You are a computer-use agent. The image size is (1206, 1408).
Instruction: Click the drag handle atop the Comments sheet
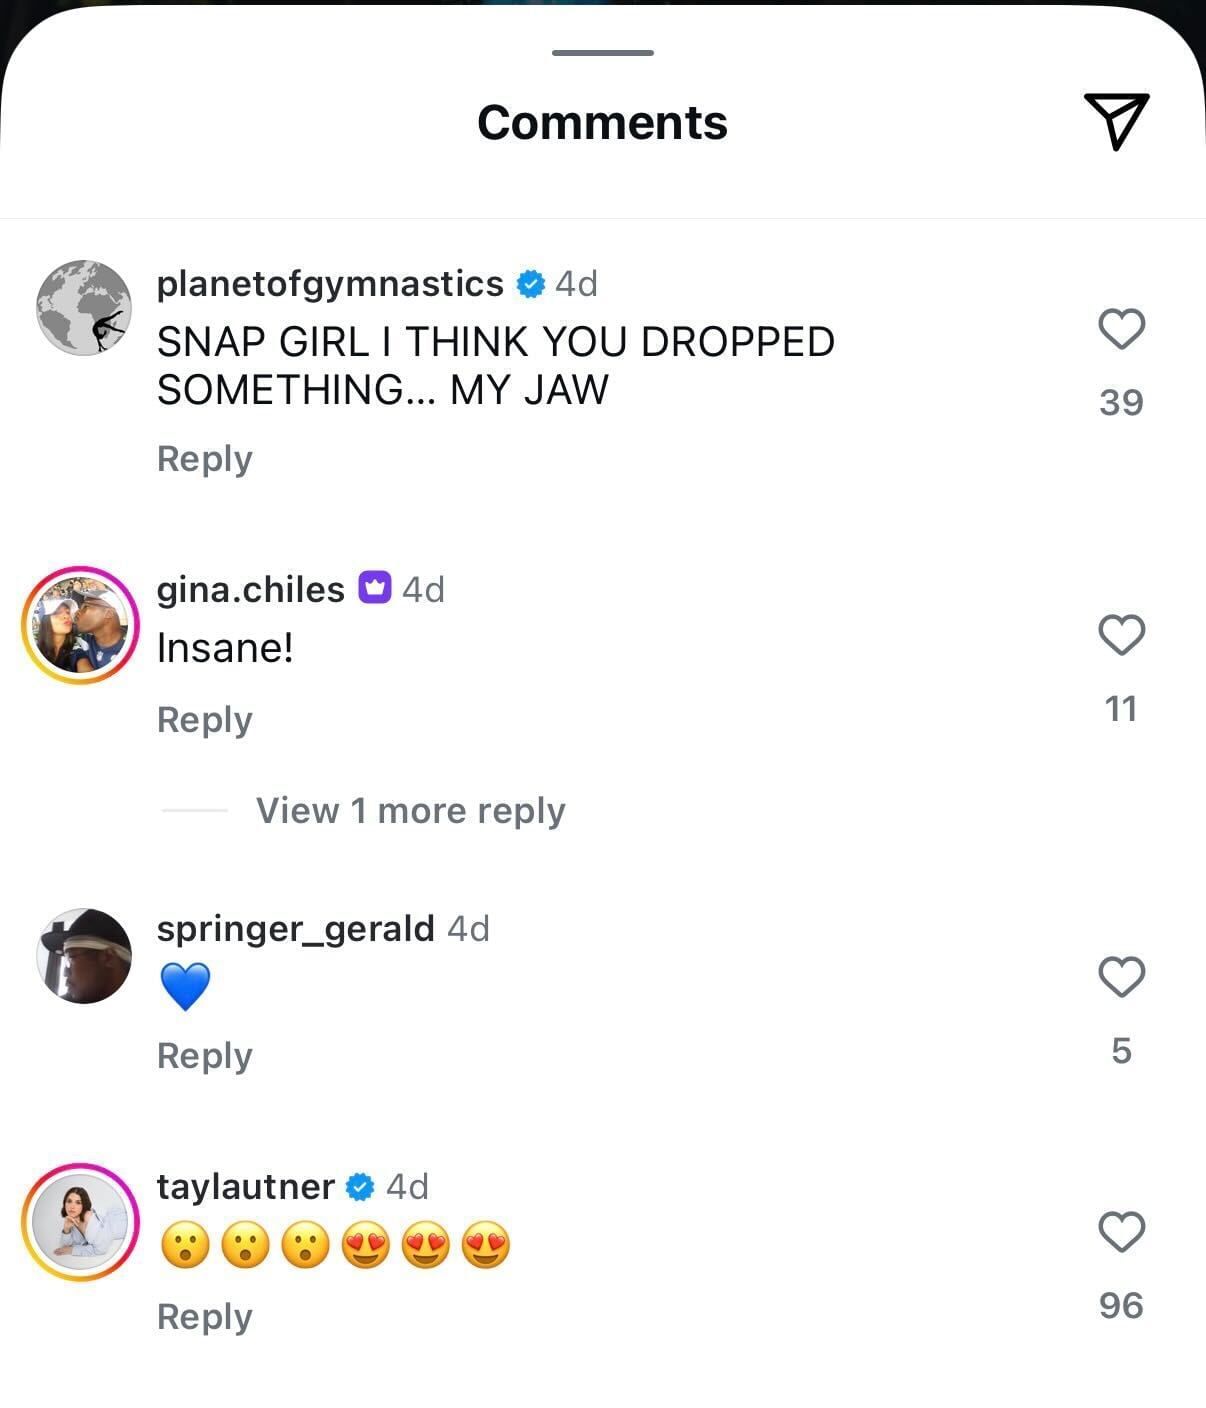602,52
